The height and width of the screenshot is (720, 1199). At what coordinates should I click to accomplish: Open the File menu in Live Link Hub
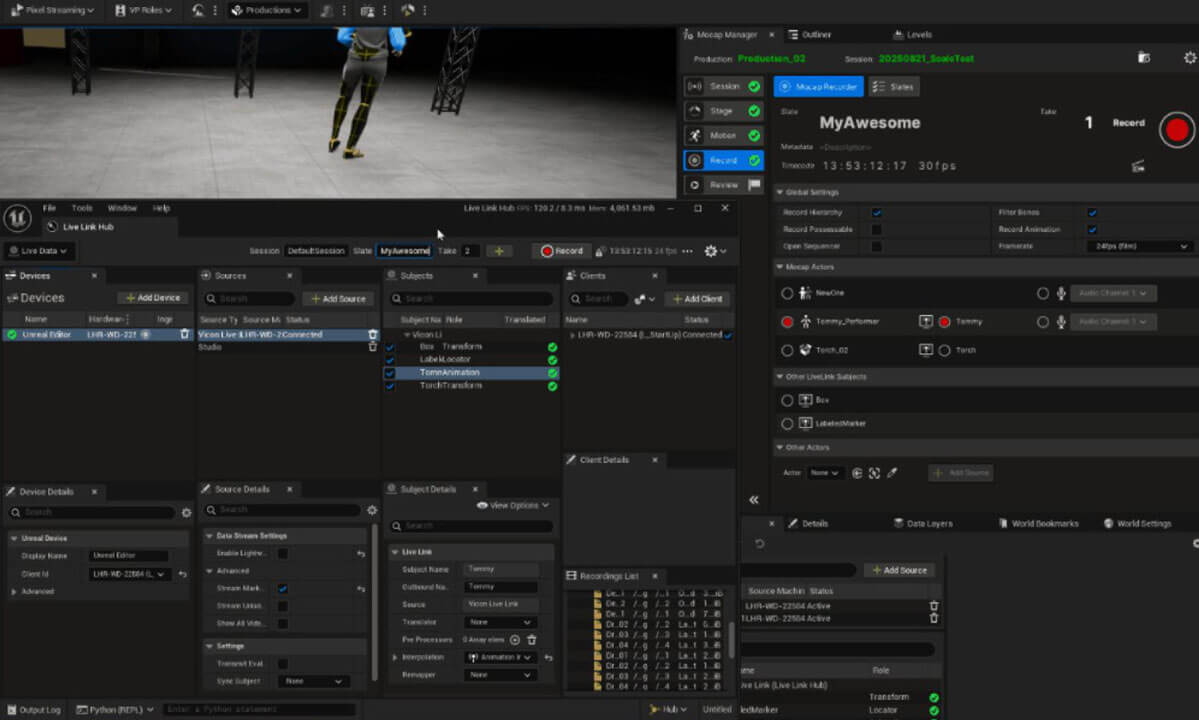(x=49, y=208)
